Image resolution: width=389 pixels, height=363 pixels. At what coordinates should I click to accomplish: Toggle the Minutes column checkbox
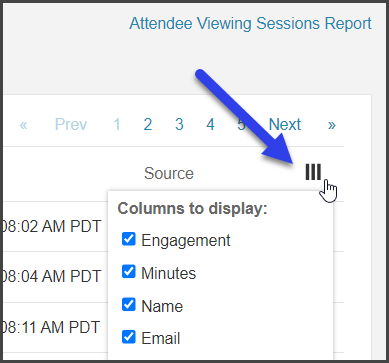129,272
